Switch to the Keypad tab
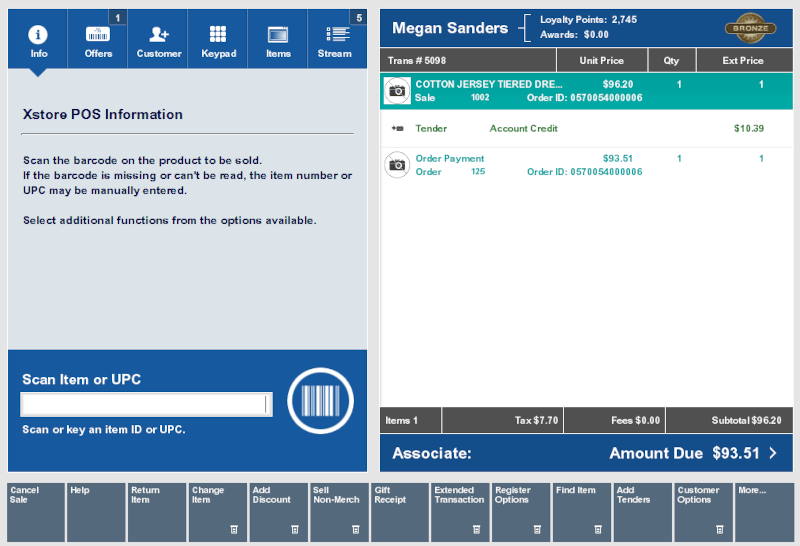The height and width of the screenshot is (546, 800). pos(218,39)
